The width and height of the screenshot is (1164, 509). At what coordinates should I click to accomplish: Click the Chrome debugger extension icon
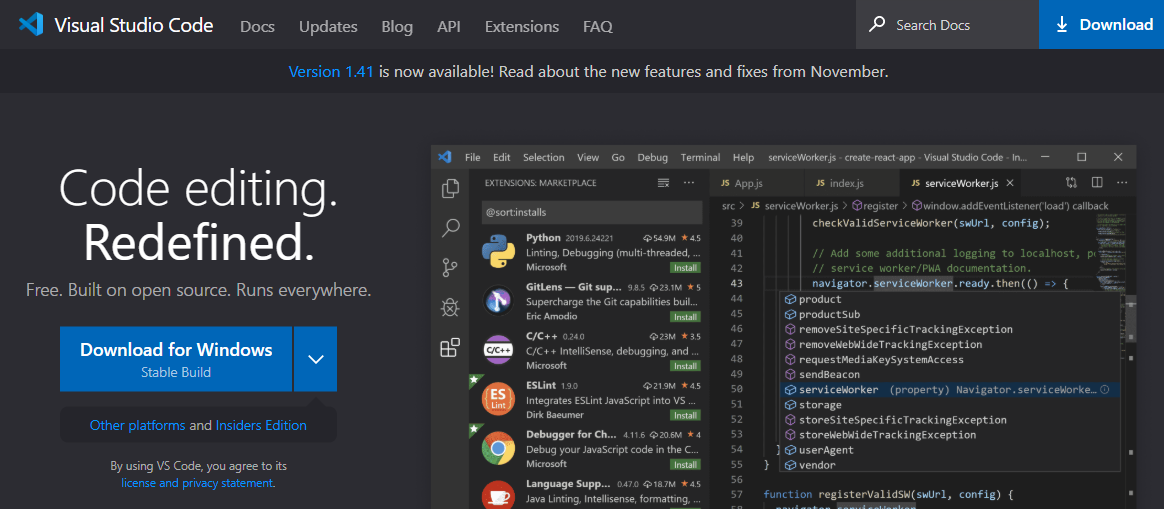click(498, 450)
